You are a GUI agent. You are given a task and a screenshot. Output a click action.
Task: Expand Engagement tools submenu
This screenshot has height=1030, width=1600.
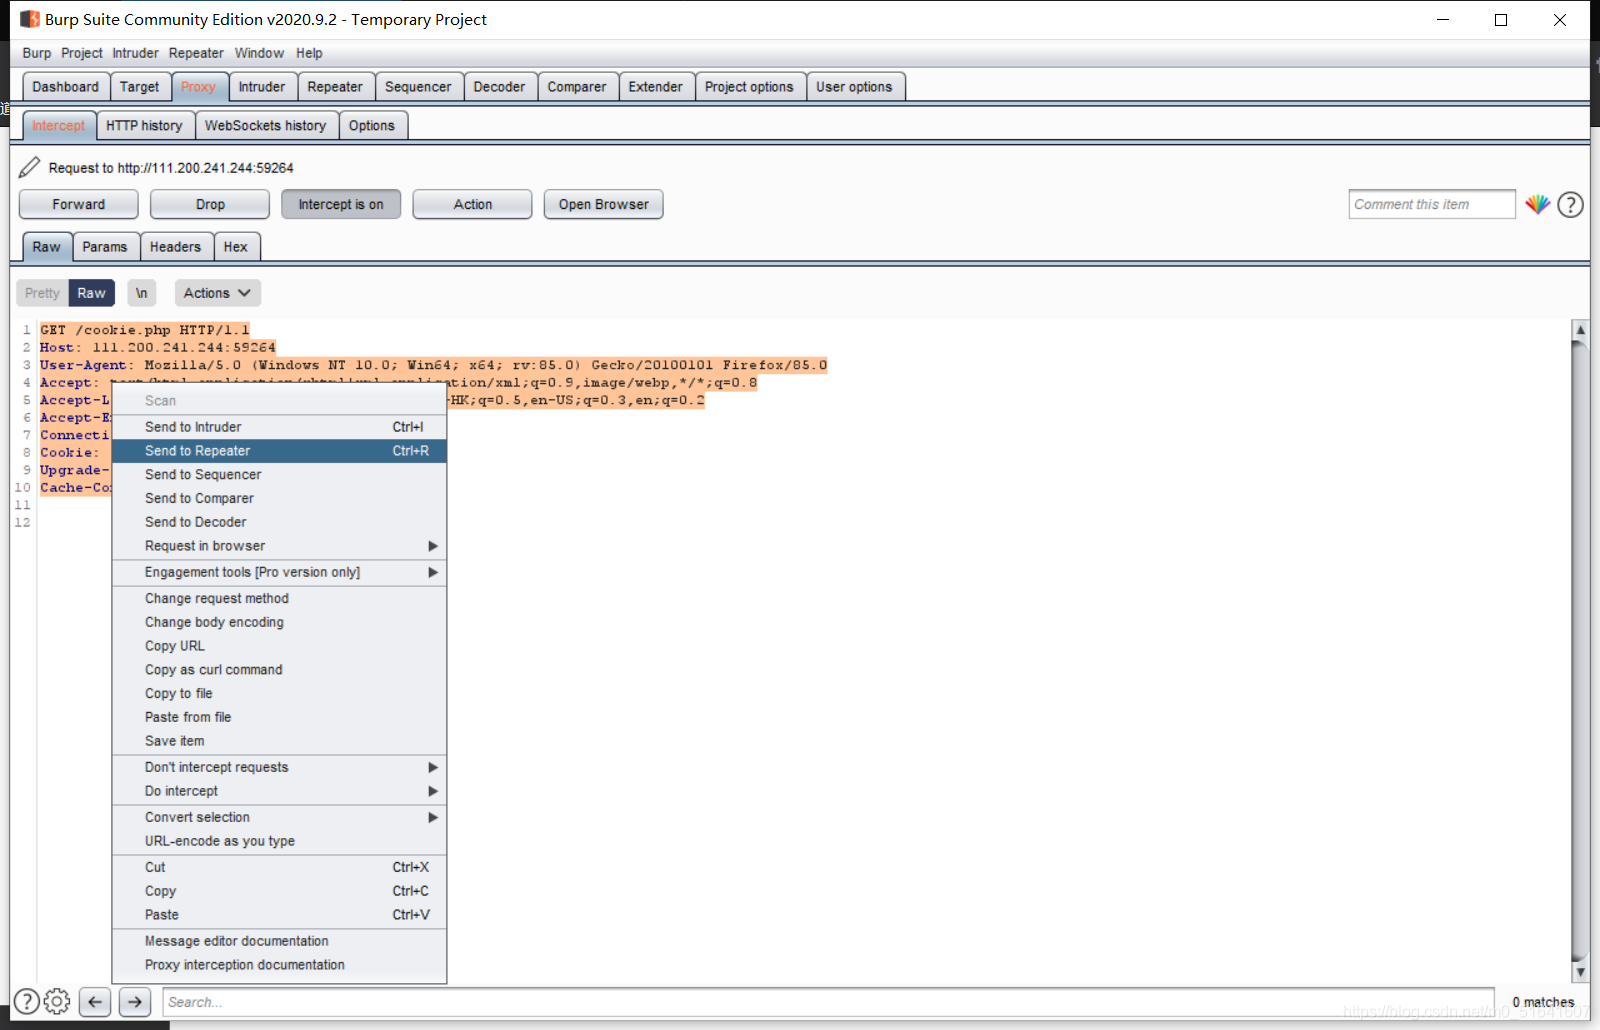pos(279,572)
